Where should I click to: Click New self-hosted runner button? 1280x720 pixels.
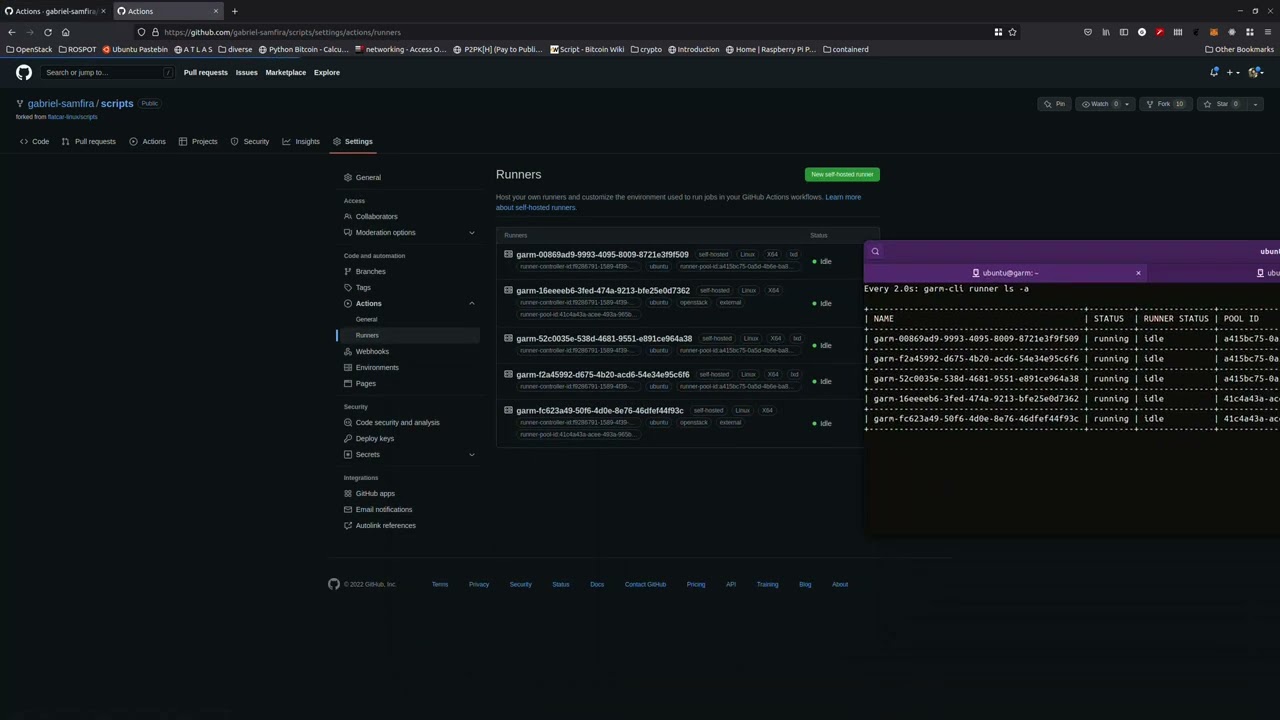(x=842, y=174)
